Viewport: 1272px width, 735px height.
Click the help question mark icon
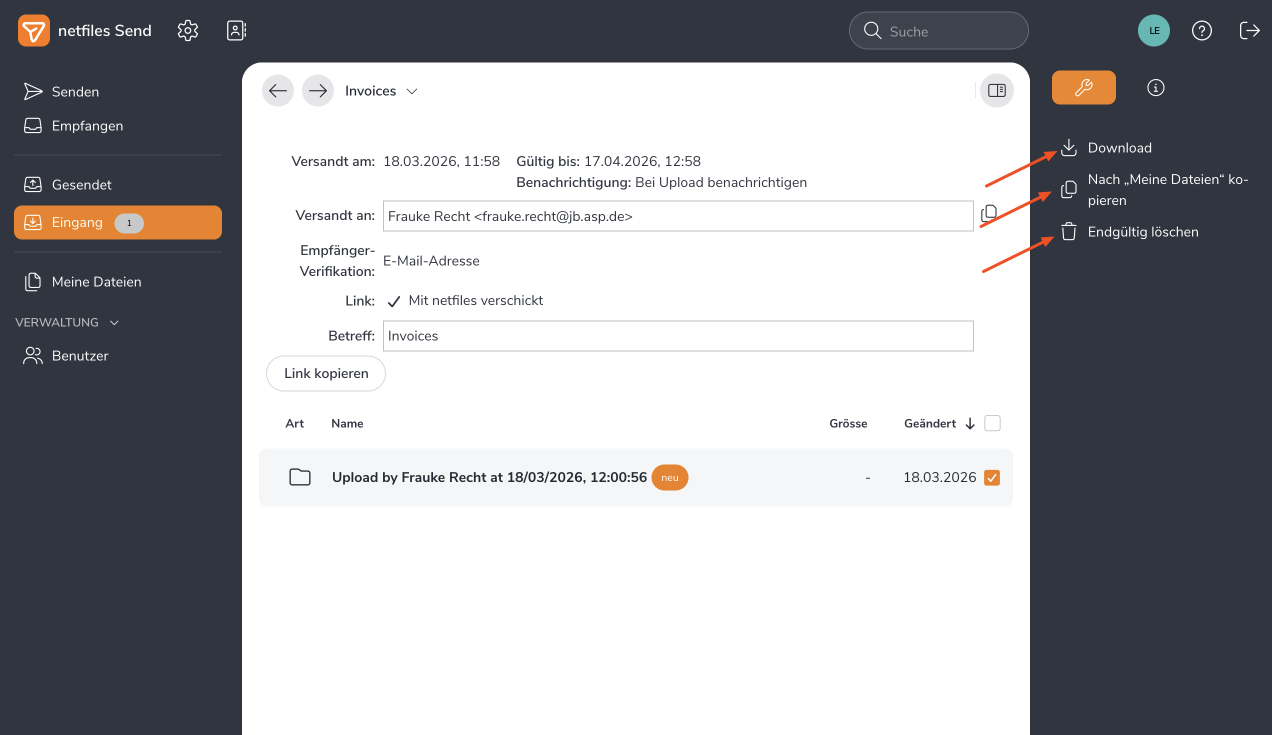pos(1202,31)
